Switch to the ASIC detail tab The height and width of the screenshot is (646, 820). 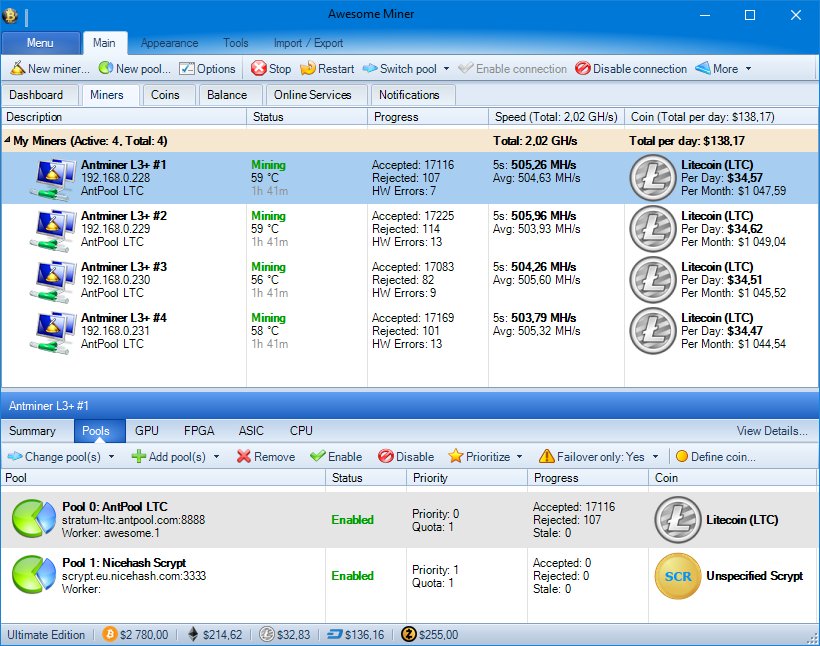click(251, 430)
